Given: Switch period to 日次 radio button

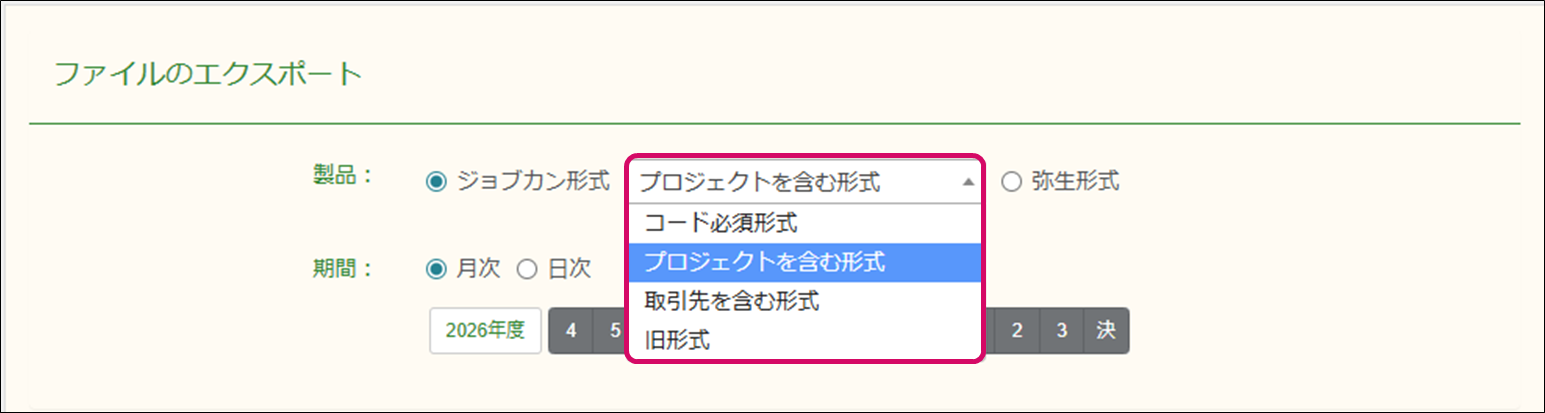Looking at the screenshot, I should [526, 269].
